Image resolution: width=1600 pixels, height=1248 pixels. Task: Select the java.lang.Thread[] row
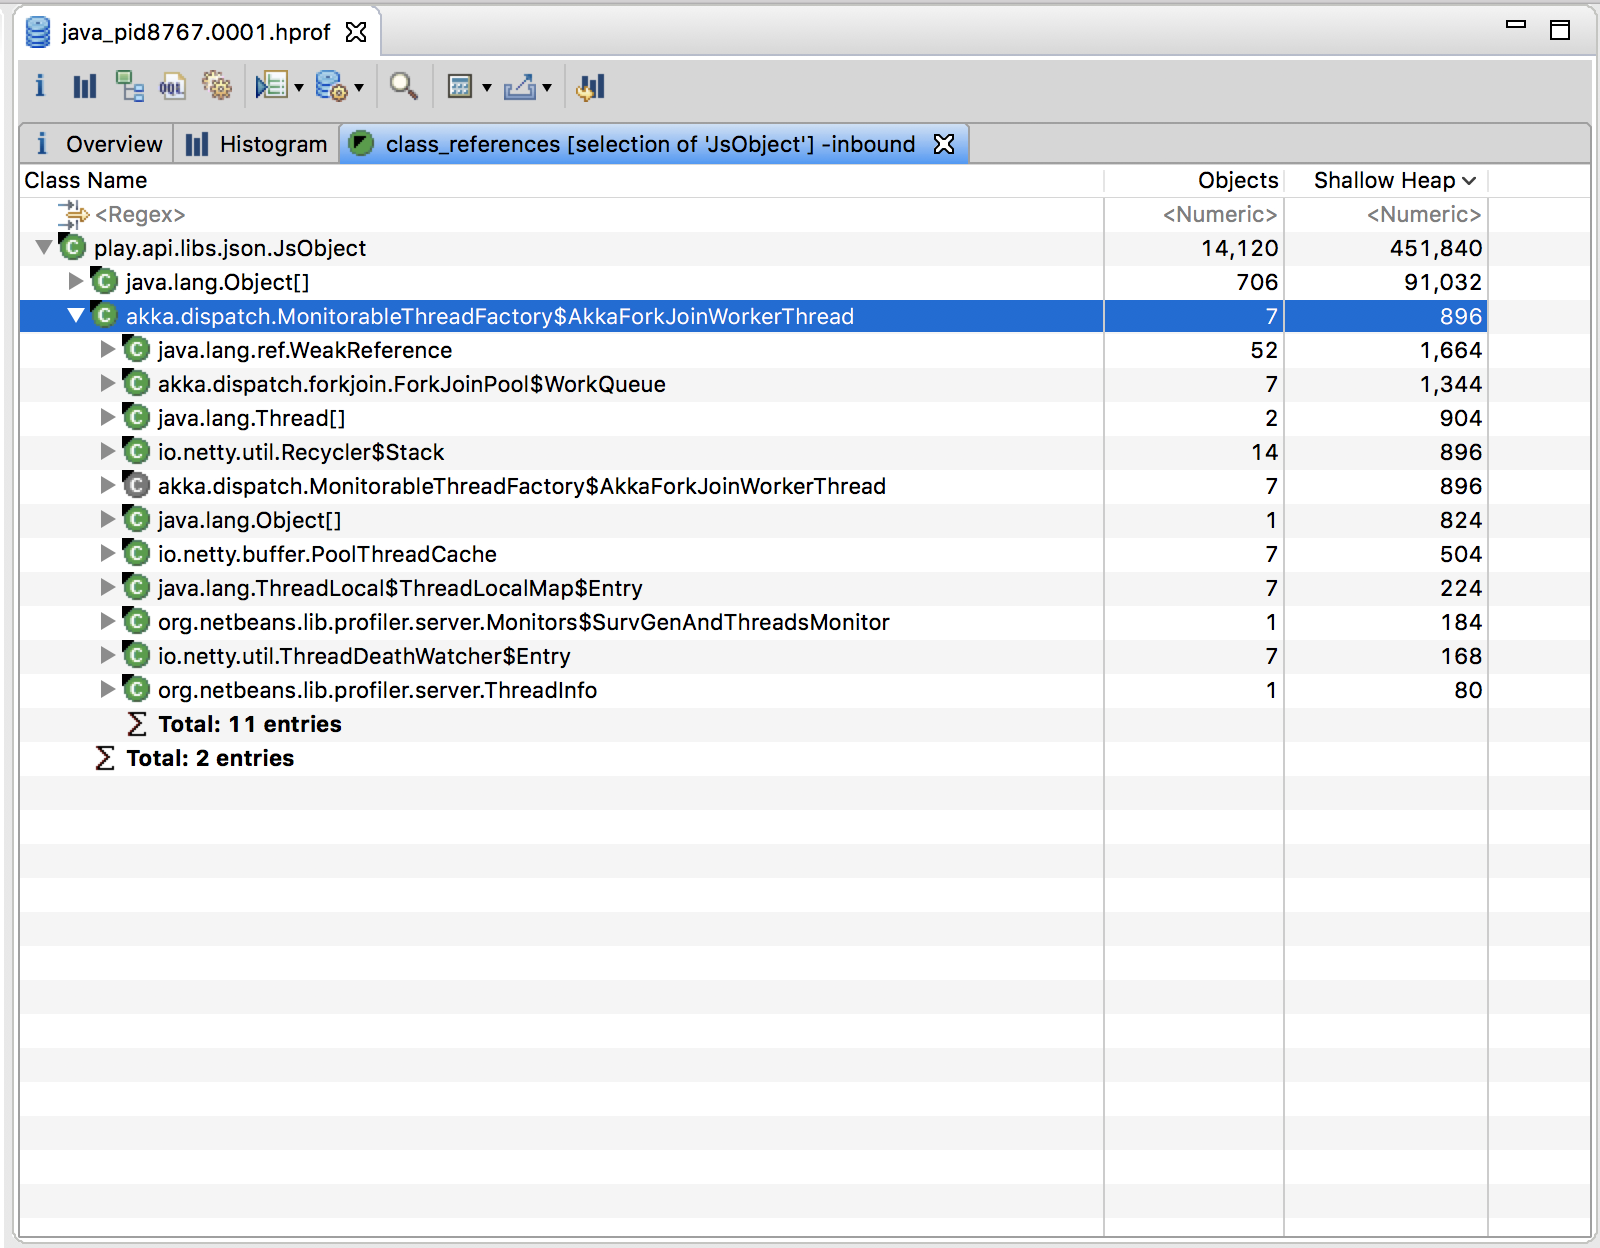(x=753, y=418)
